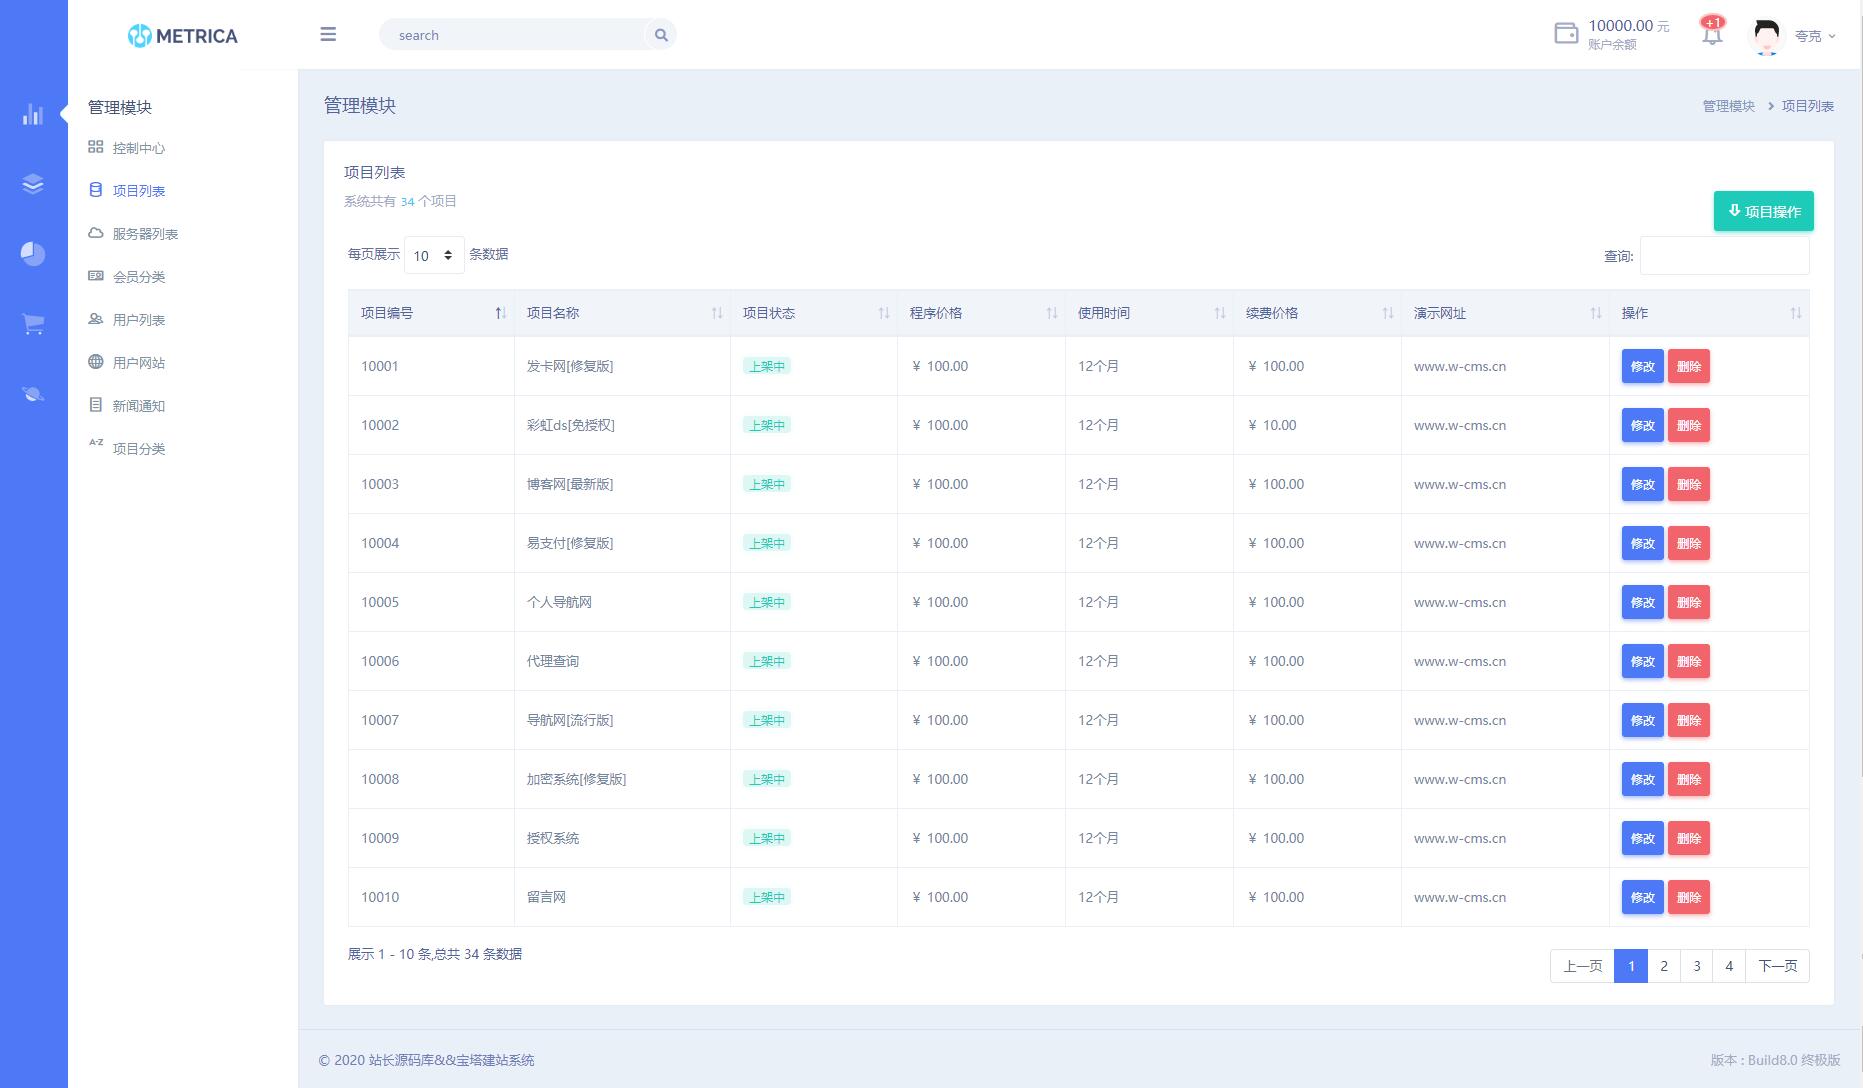
Task: Click the grid icon beside 控制中心
Action: [x=96, y=147]
